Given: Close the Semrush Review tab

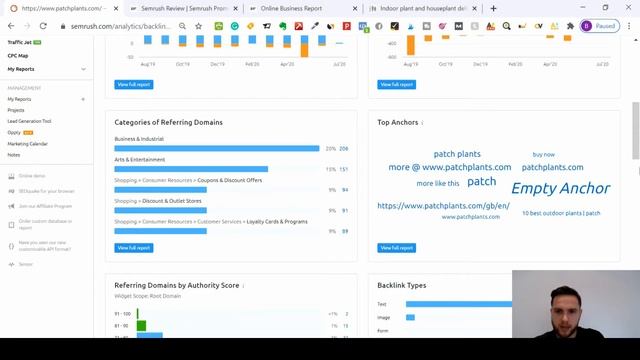Looking at the screenshot, I should [x=236, y=8].
